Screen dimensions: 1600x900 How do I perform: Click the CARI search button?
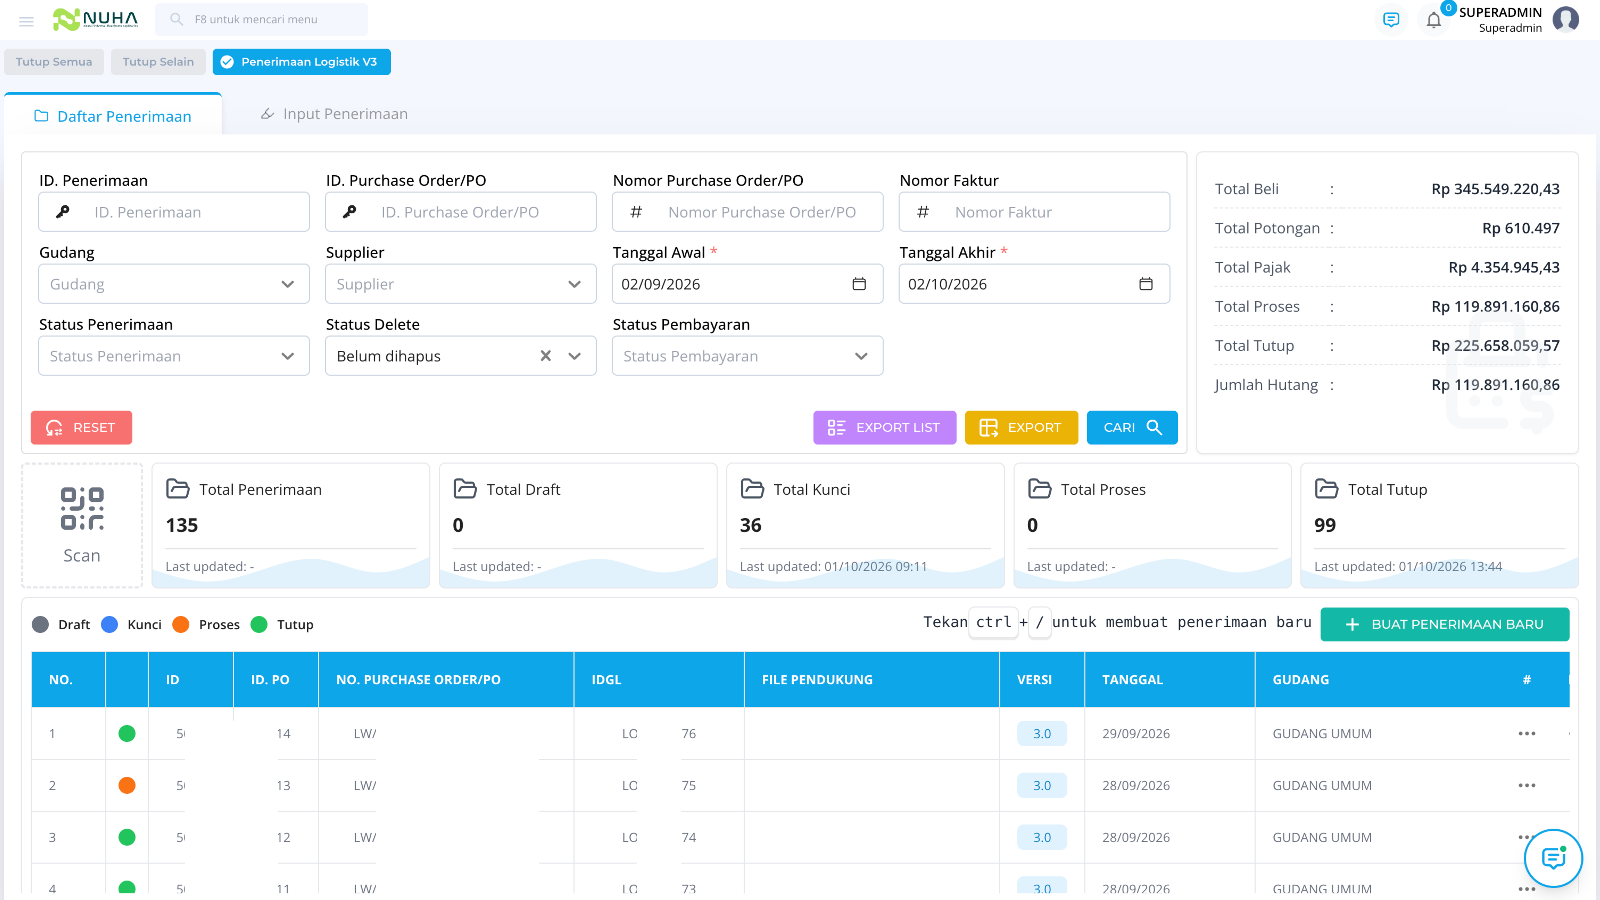pyautogui.click(x=1132, y=428)
